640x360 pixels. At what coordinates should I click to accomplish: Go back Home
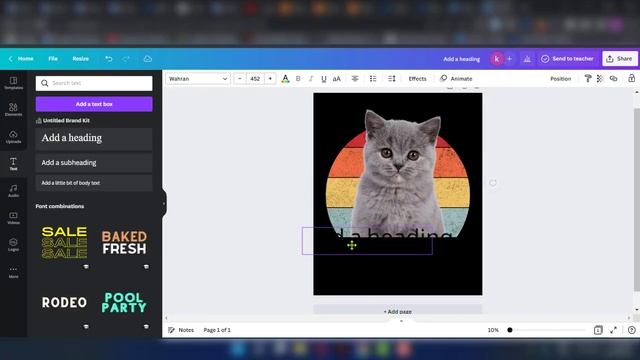(21, 59)
